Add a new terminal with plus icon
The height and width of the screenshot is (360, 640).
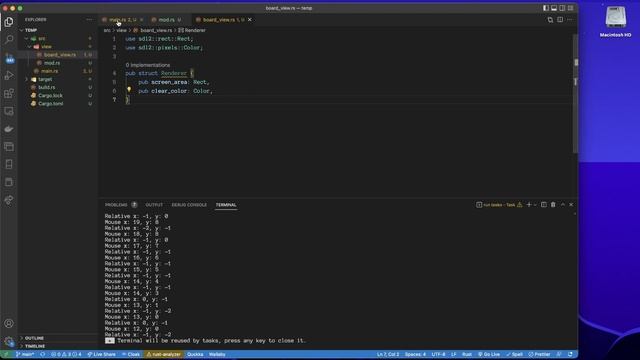point(529,204)
